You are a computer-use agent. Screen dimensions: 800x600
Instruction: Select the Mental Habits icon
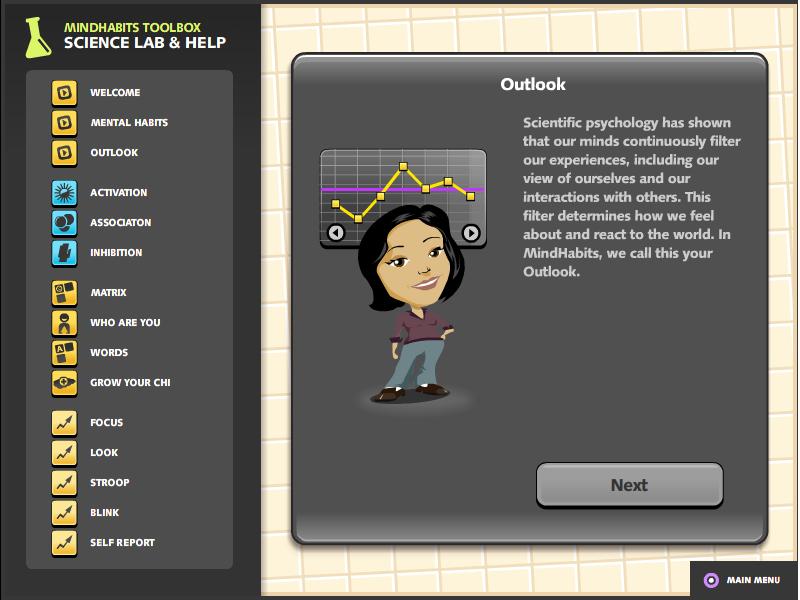click(x=65, y=123)
